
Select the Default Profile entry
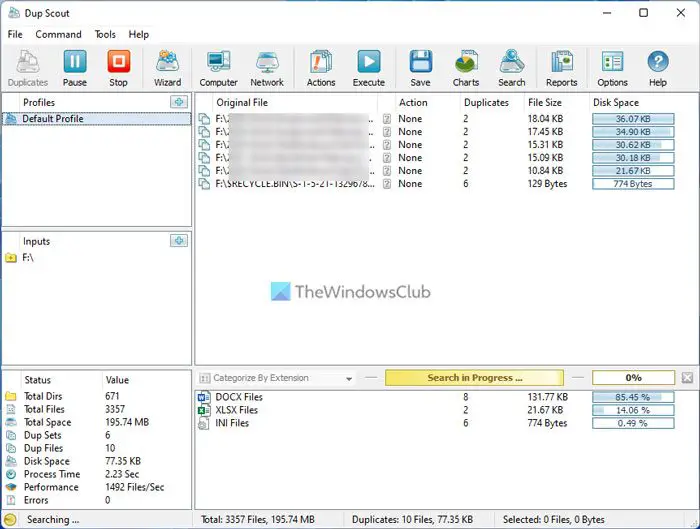point(97,119)
